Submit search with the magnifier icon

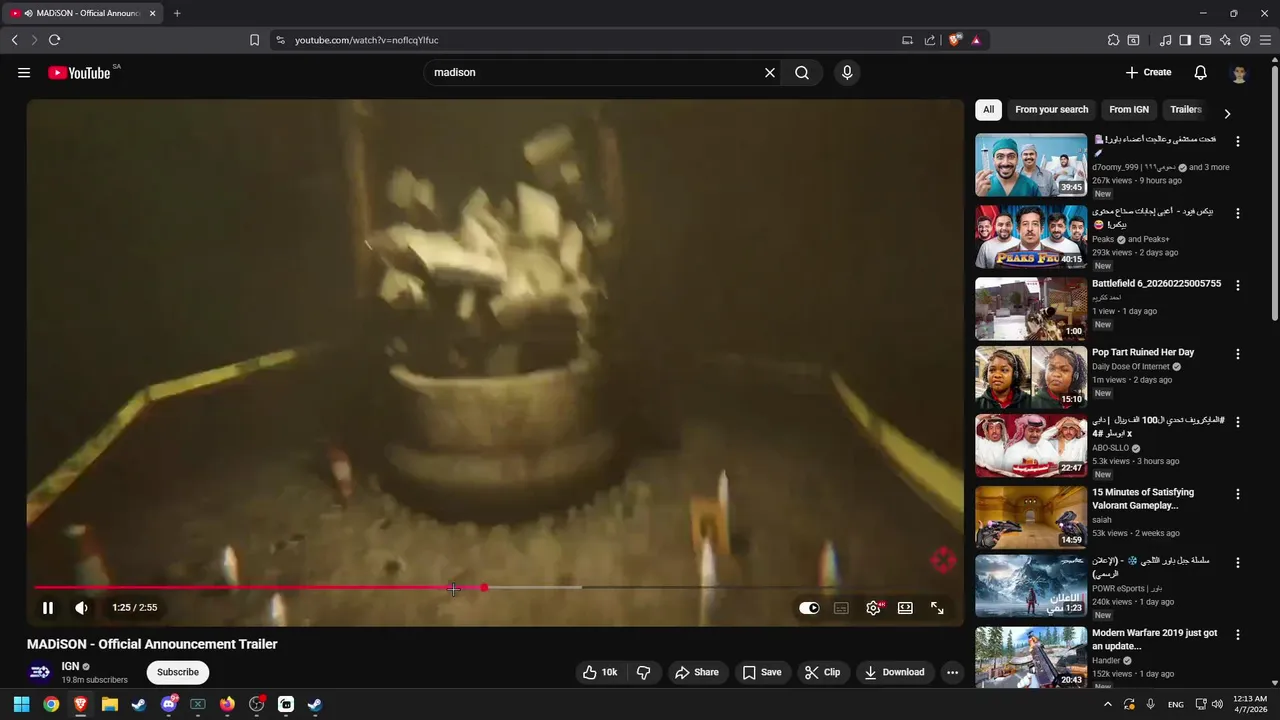pyautogui.click(x=802, y=72)
